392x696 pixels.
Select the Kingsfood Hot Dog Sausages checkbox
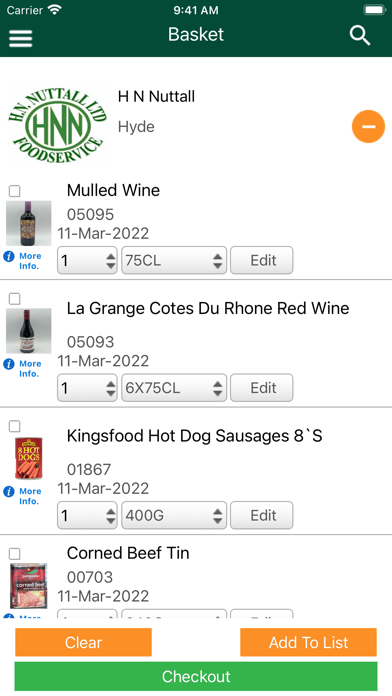15,426
